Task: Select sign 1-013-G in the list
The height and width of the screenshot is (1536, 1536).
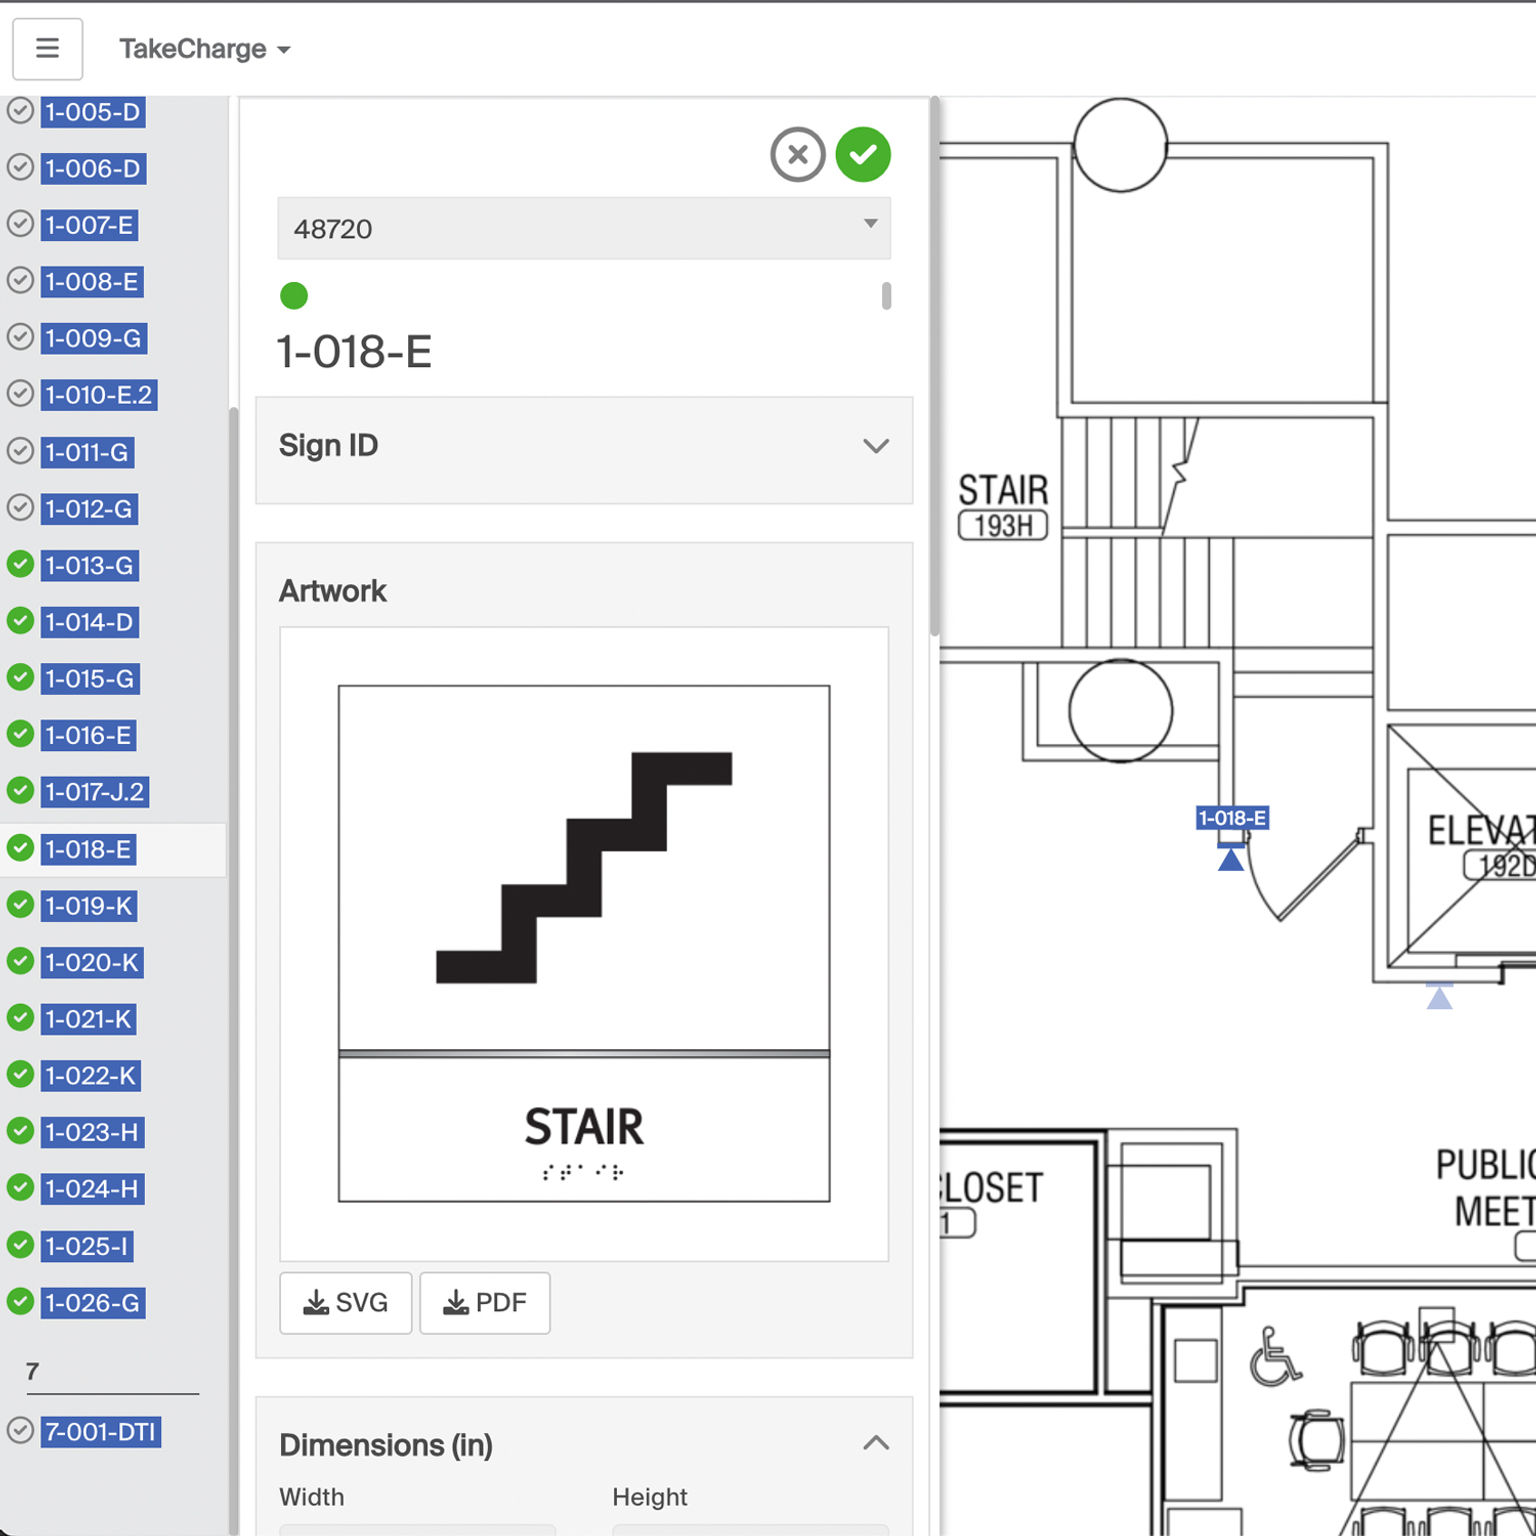Action: click(89, 565)
